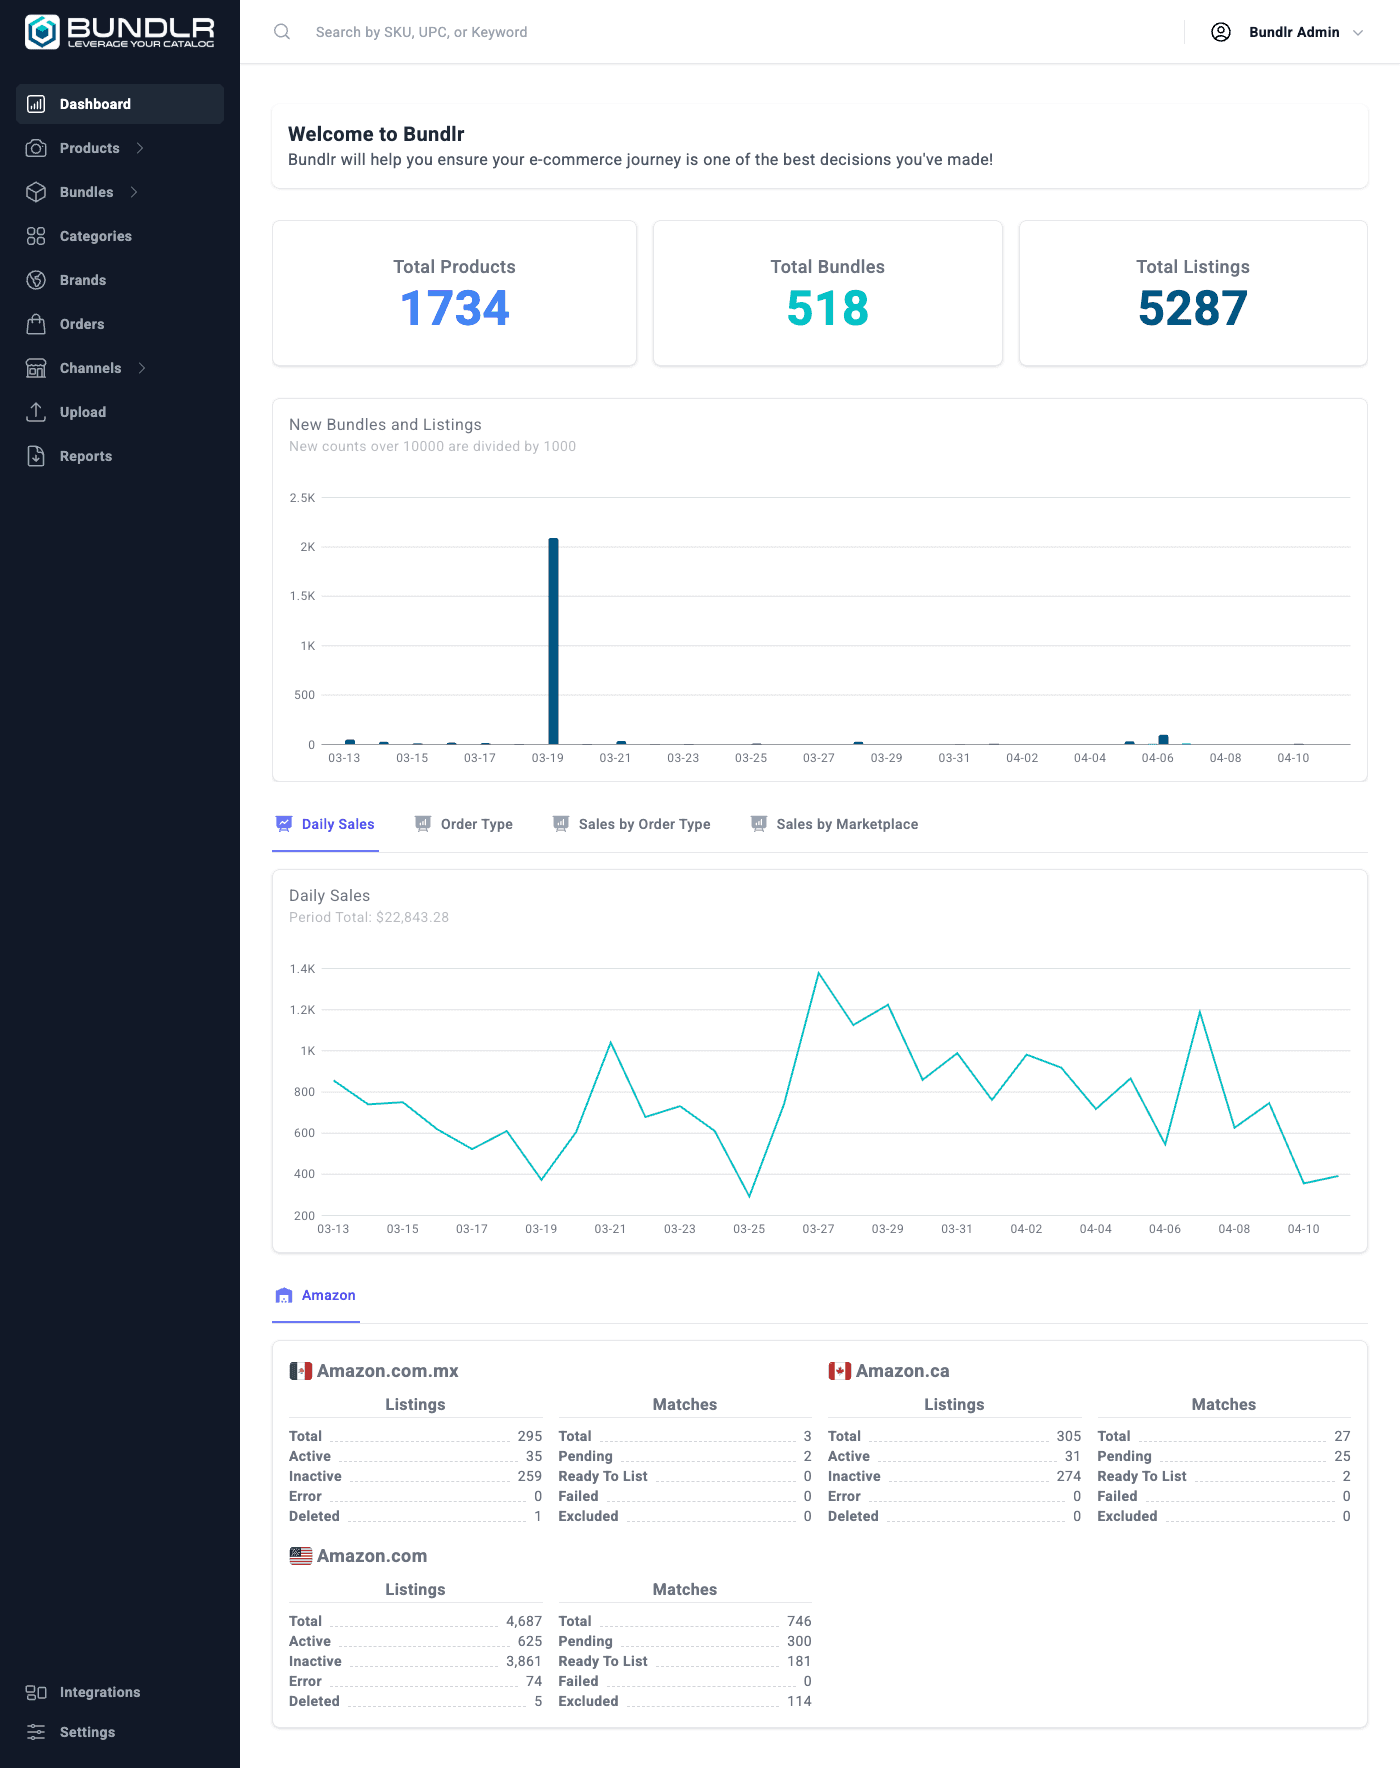Switch to the Order Type tab
1400x1768 pixels.
(464, 824)
